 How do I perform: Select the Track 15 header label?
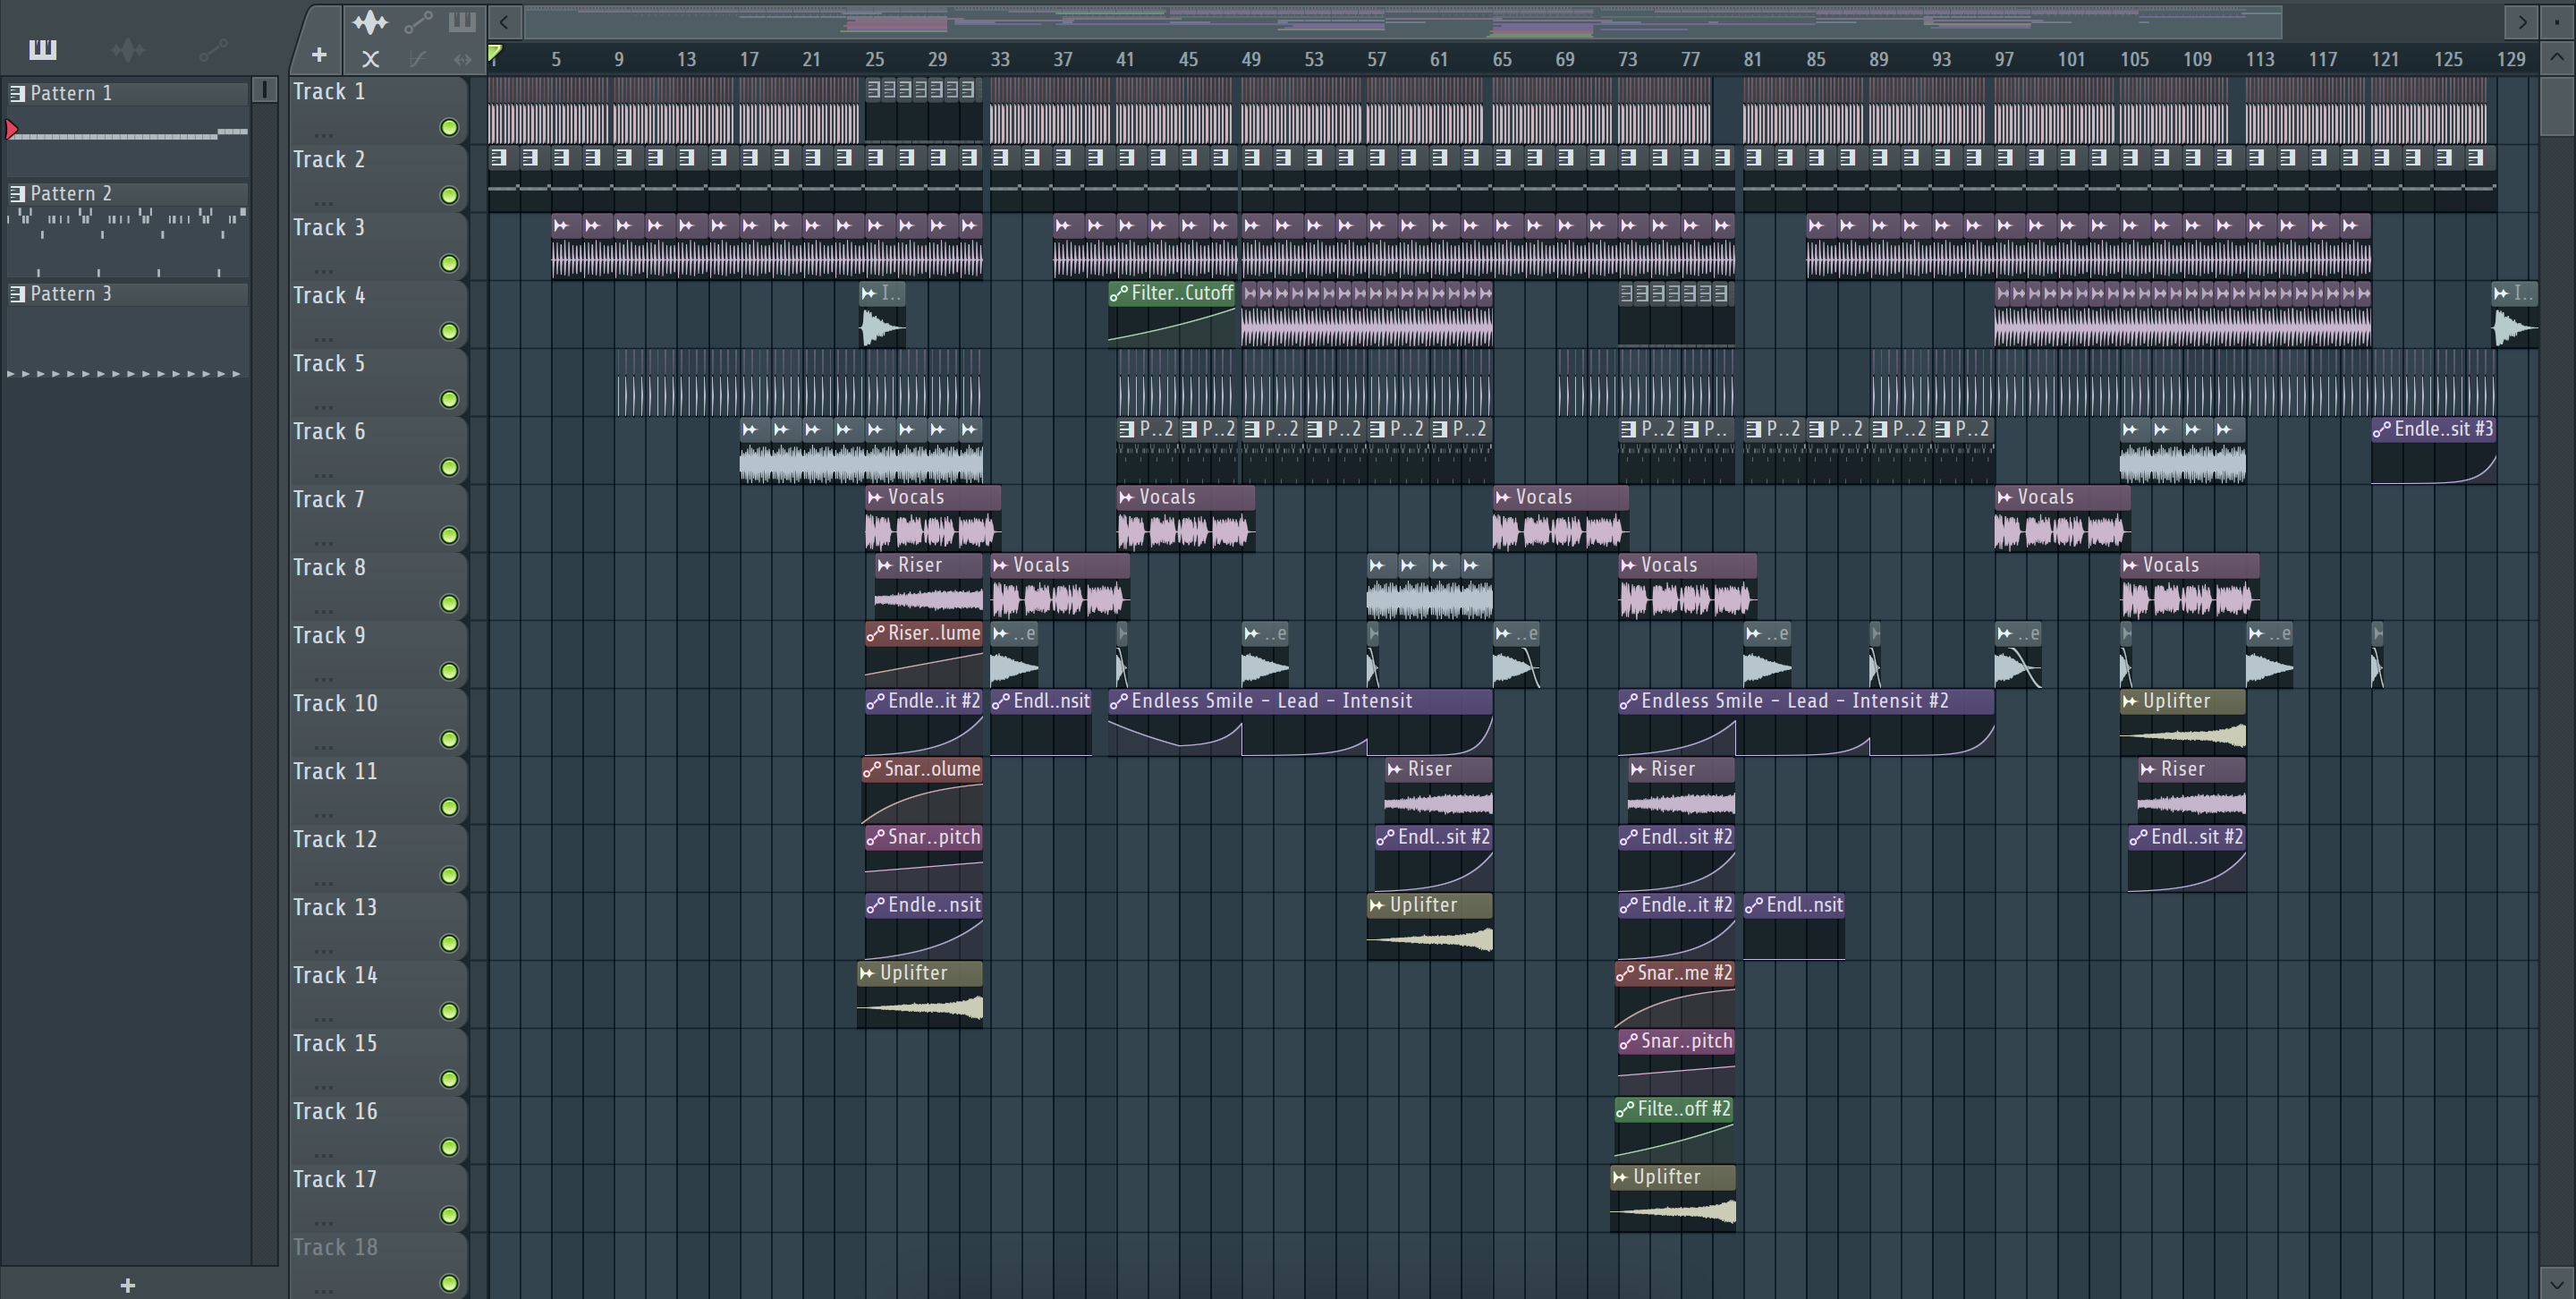coord(335,1044)
